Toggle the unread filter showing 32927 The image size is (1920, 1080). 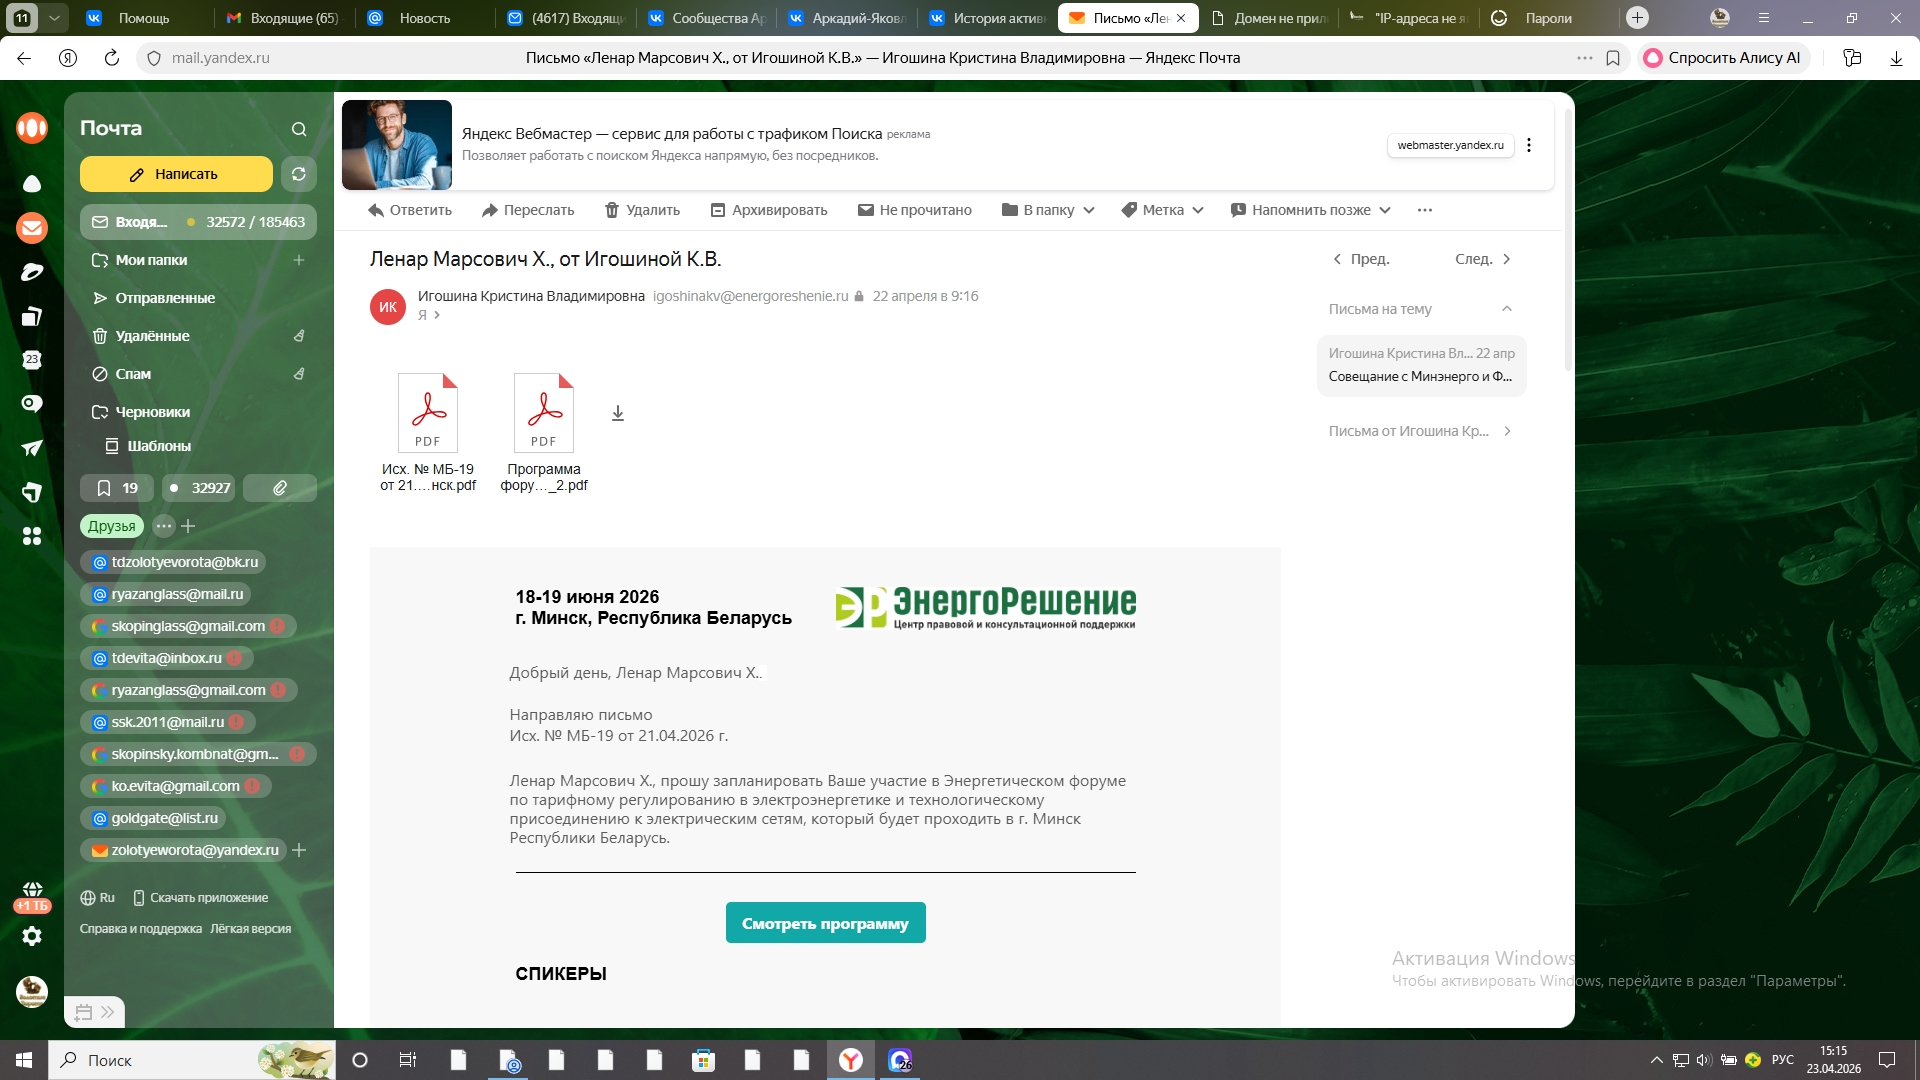coord(198,488)
